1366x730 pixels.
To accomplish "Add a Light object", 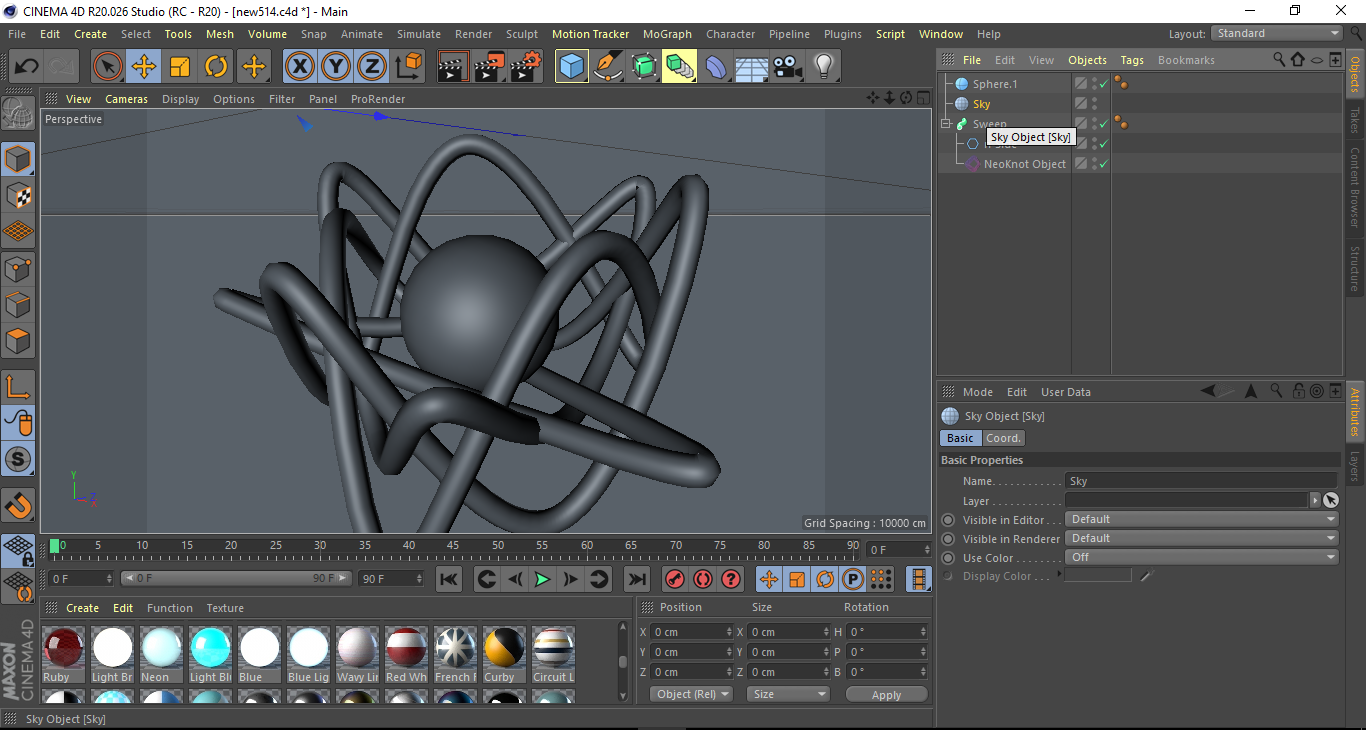I will click(x=824, y=67).
